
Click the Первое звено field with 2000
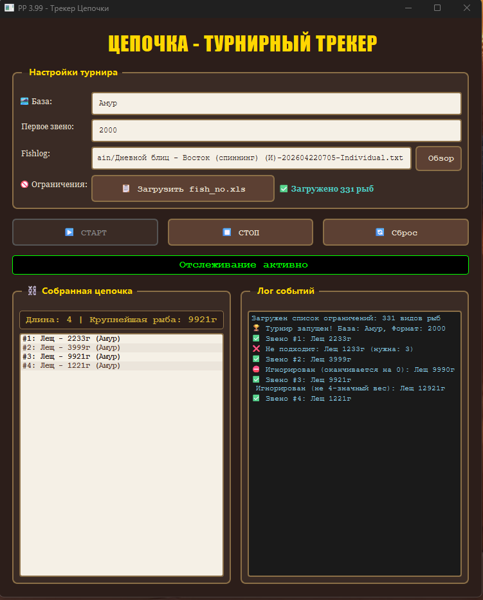[x=276, y=130]
